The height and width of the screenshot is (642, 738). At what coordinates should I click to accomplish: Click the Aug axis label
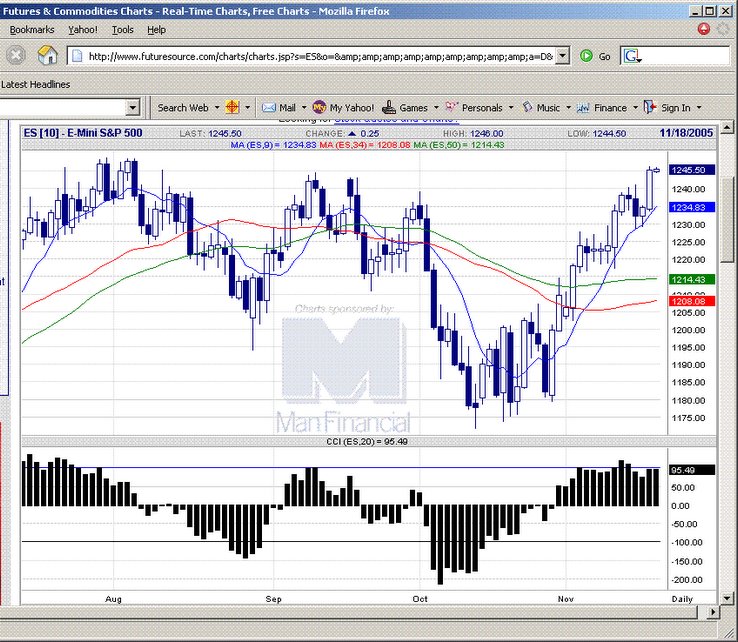(113, 599)
